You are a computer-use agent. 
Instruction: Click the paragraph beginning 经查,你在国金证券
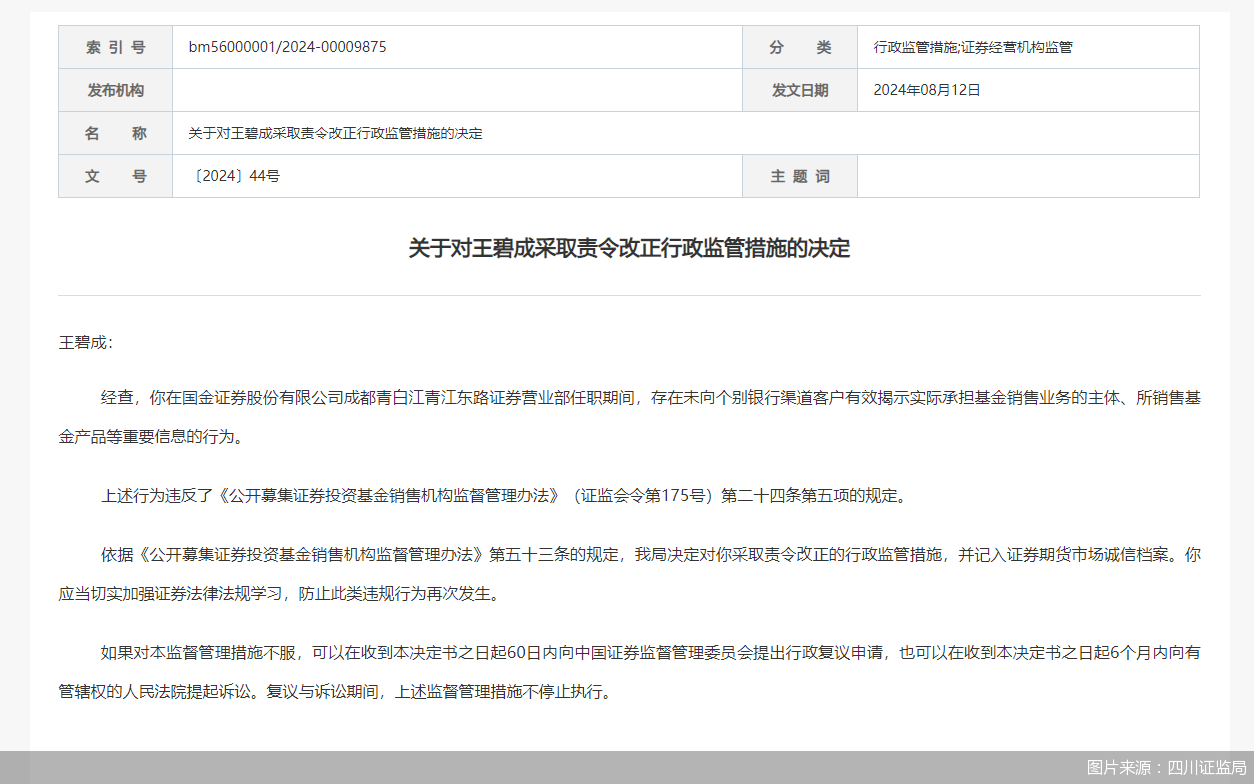click(629, 417)
